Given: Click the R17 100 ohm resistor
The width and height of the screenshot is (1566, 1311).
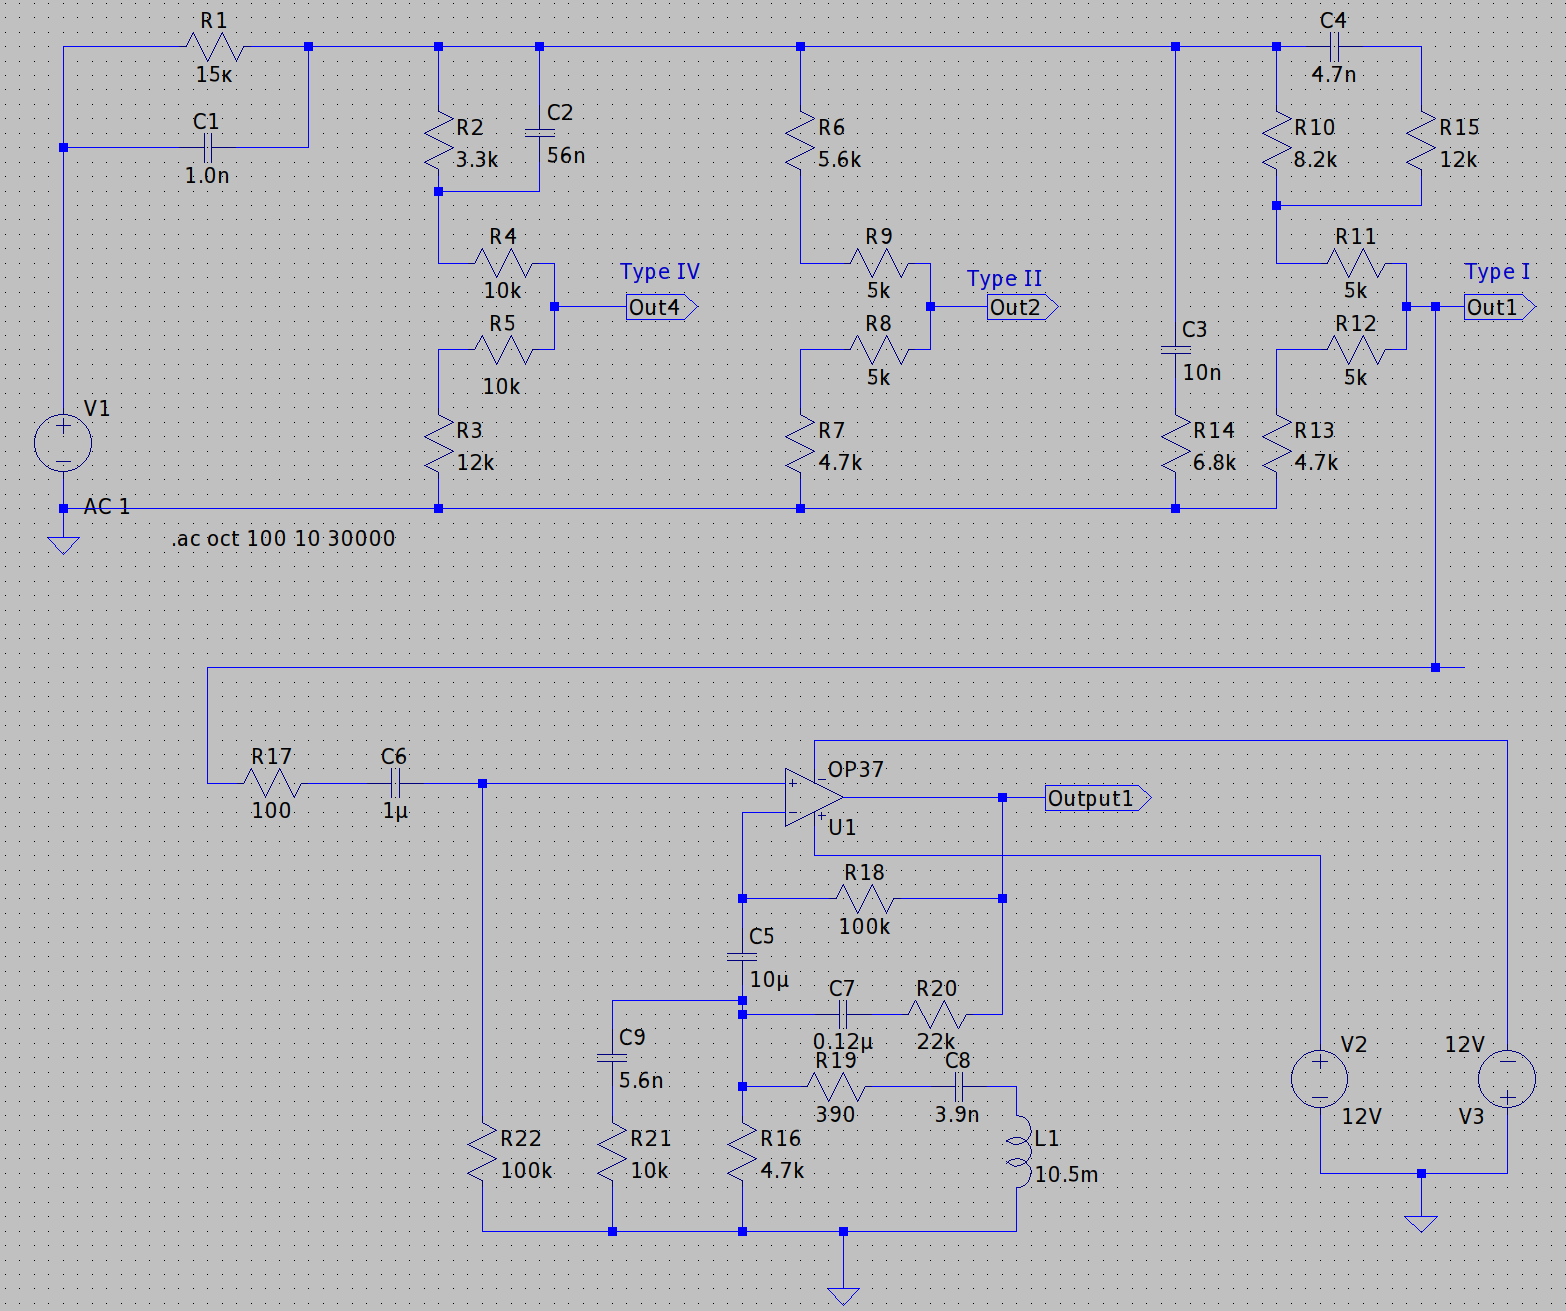Looking at the screenshot, I should coord(272,783).
